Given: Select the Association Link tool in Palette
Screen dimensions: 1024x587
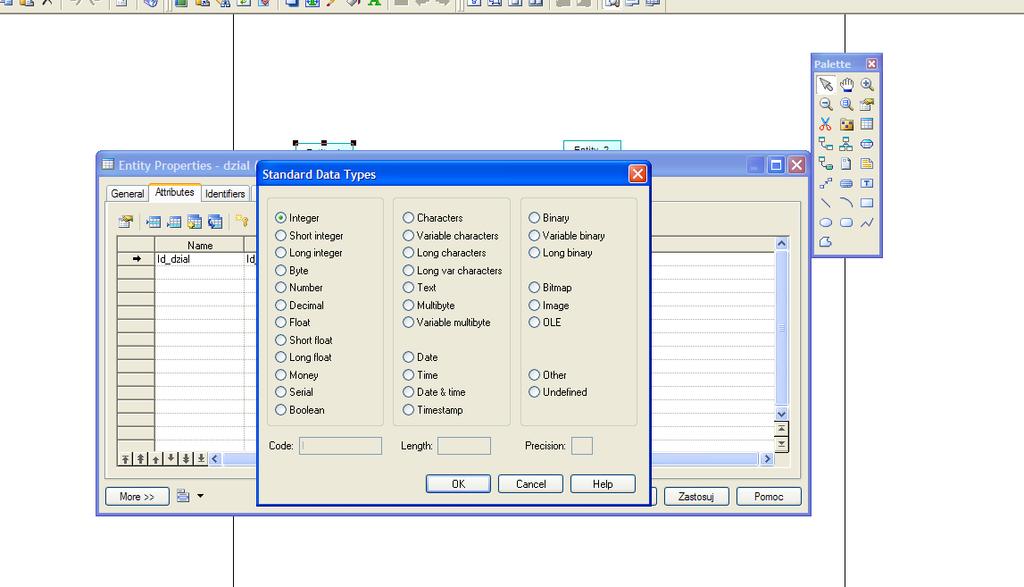Looking at the screenshot, I should [825, 163].
